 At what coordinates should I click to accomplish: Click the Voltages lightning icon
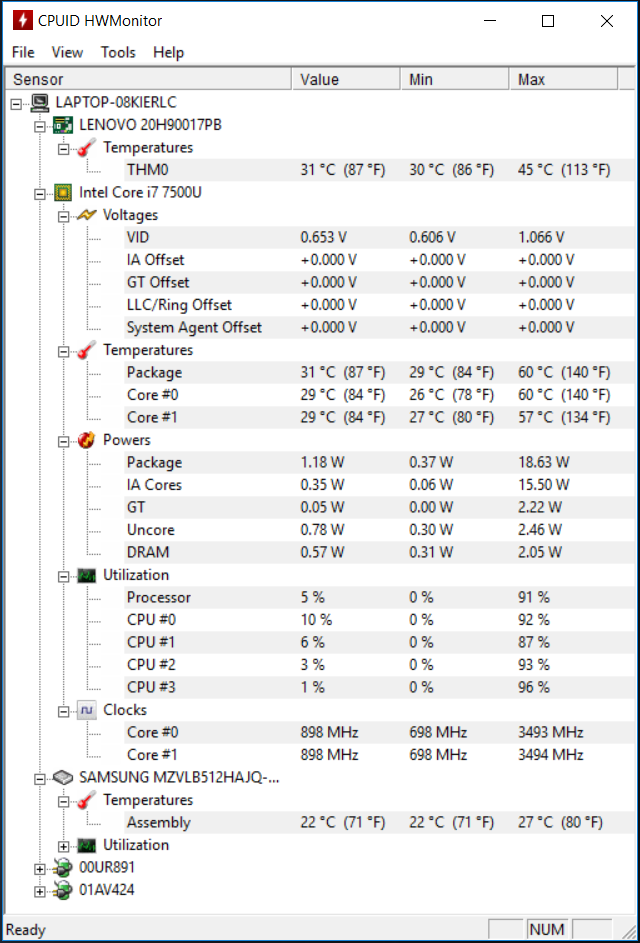click(87, 215)
